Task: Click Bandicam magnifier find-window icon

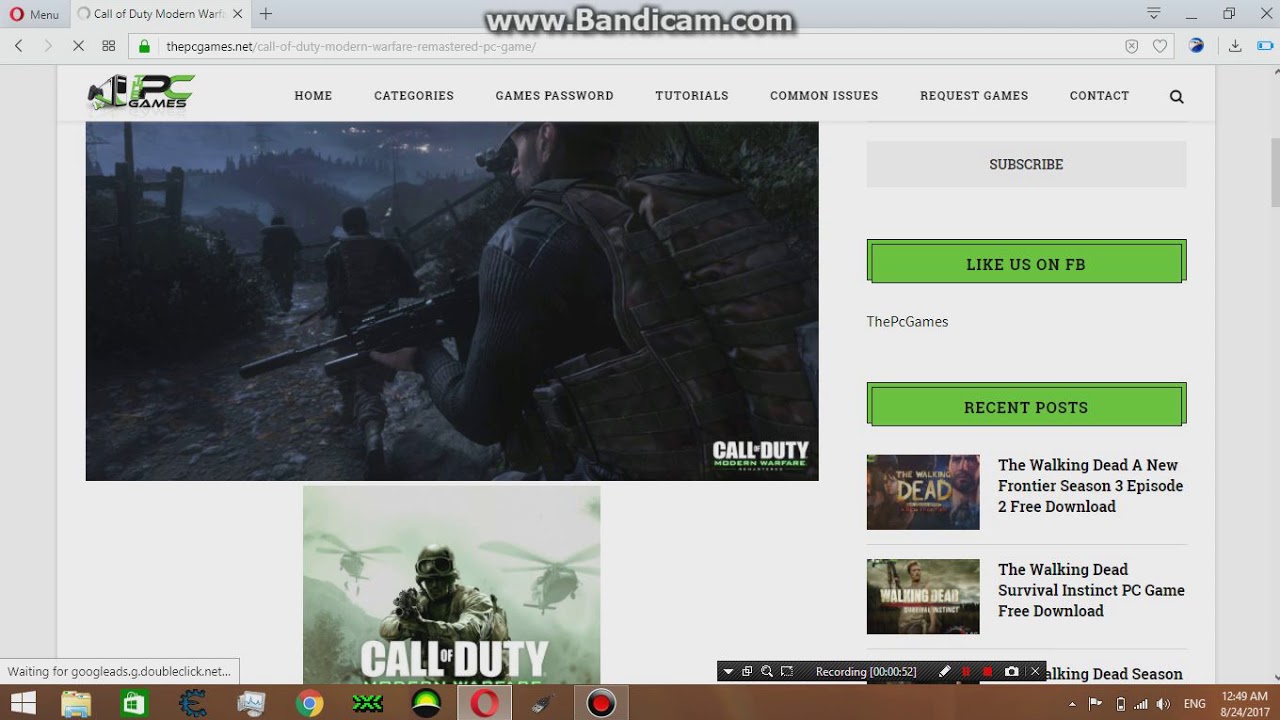Action: [767, 672]
